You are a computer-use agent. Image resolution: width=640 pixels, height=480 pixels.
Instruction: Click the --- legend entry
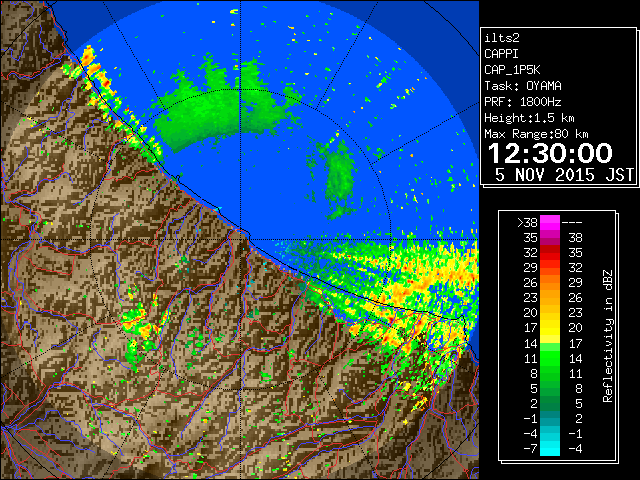[x=572, y=223]
